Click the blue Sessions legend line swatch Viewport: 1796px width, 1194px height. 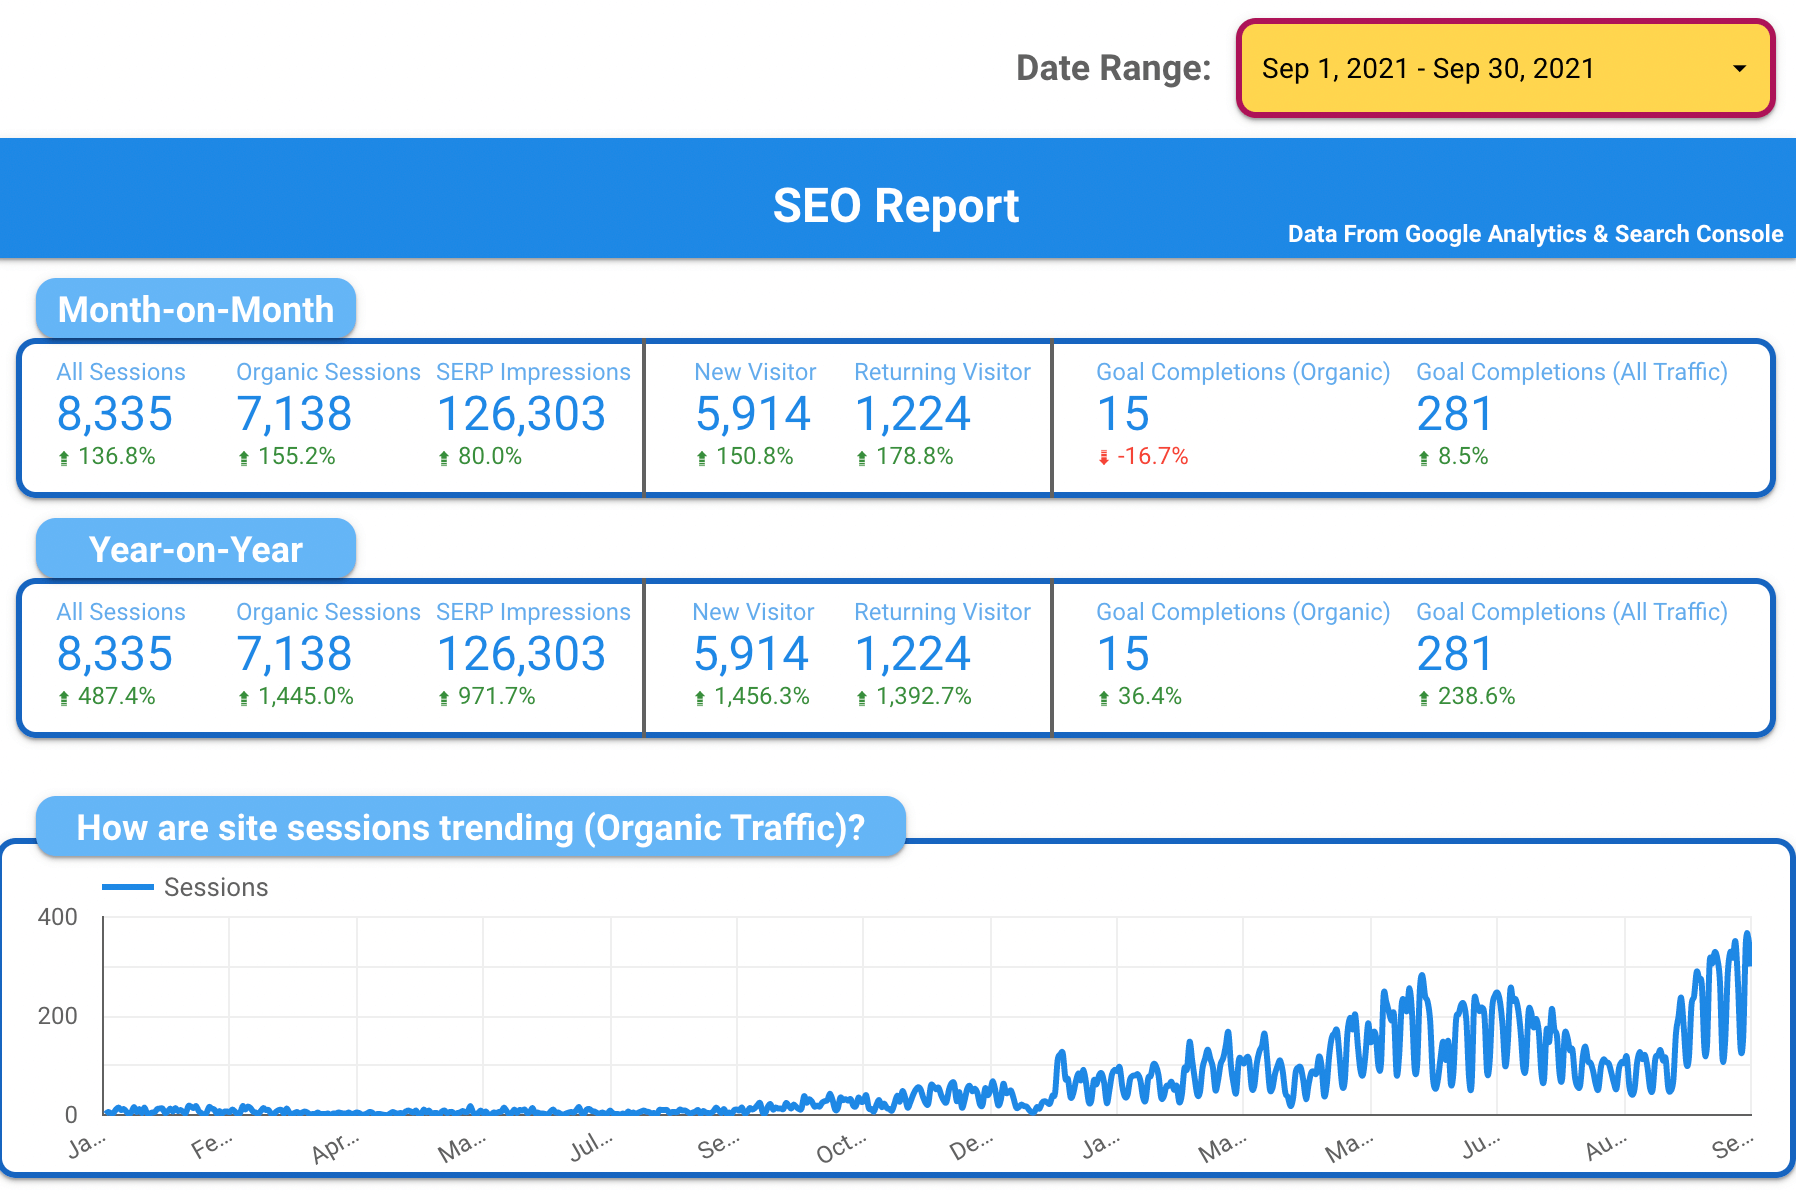[128, 887]
